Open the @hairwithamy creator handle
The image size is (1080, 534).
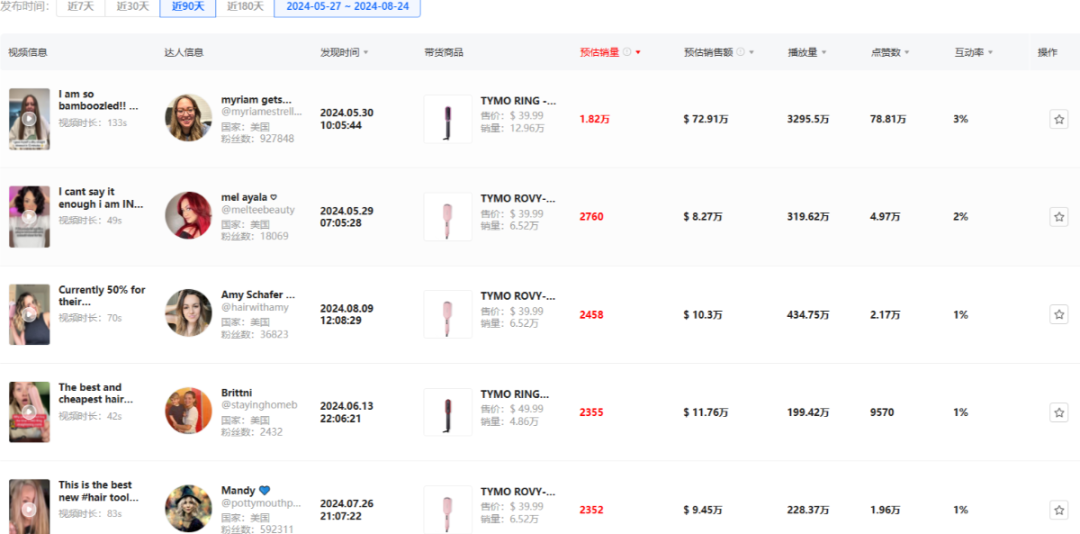(257, 308)
